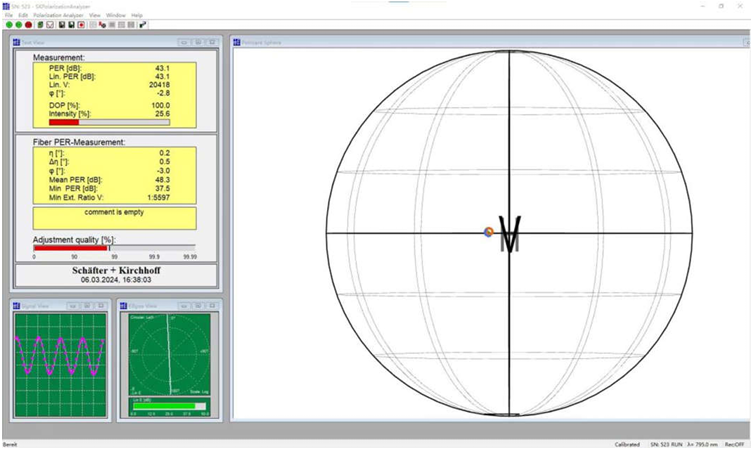
Task: Click the polarization state point on sphere
Action: [488, 232]
